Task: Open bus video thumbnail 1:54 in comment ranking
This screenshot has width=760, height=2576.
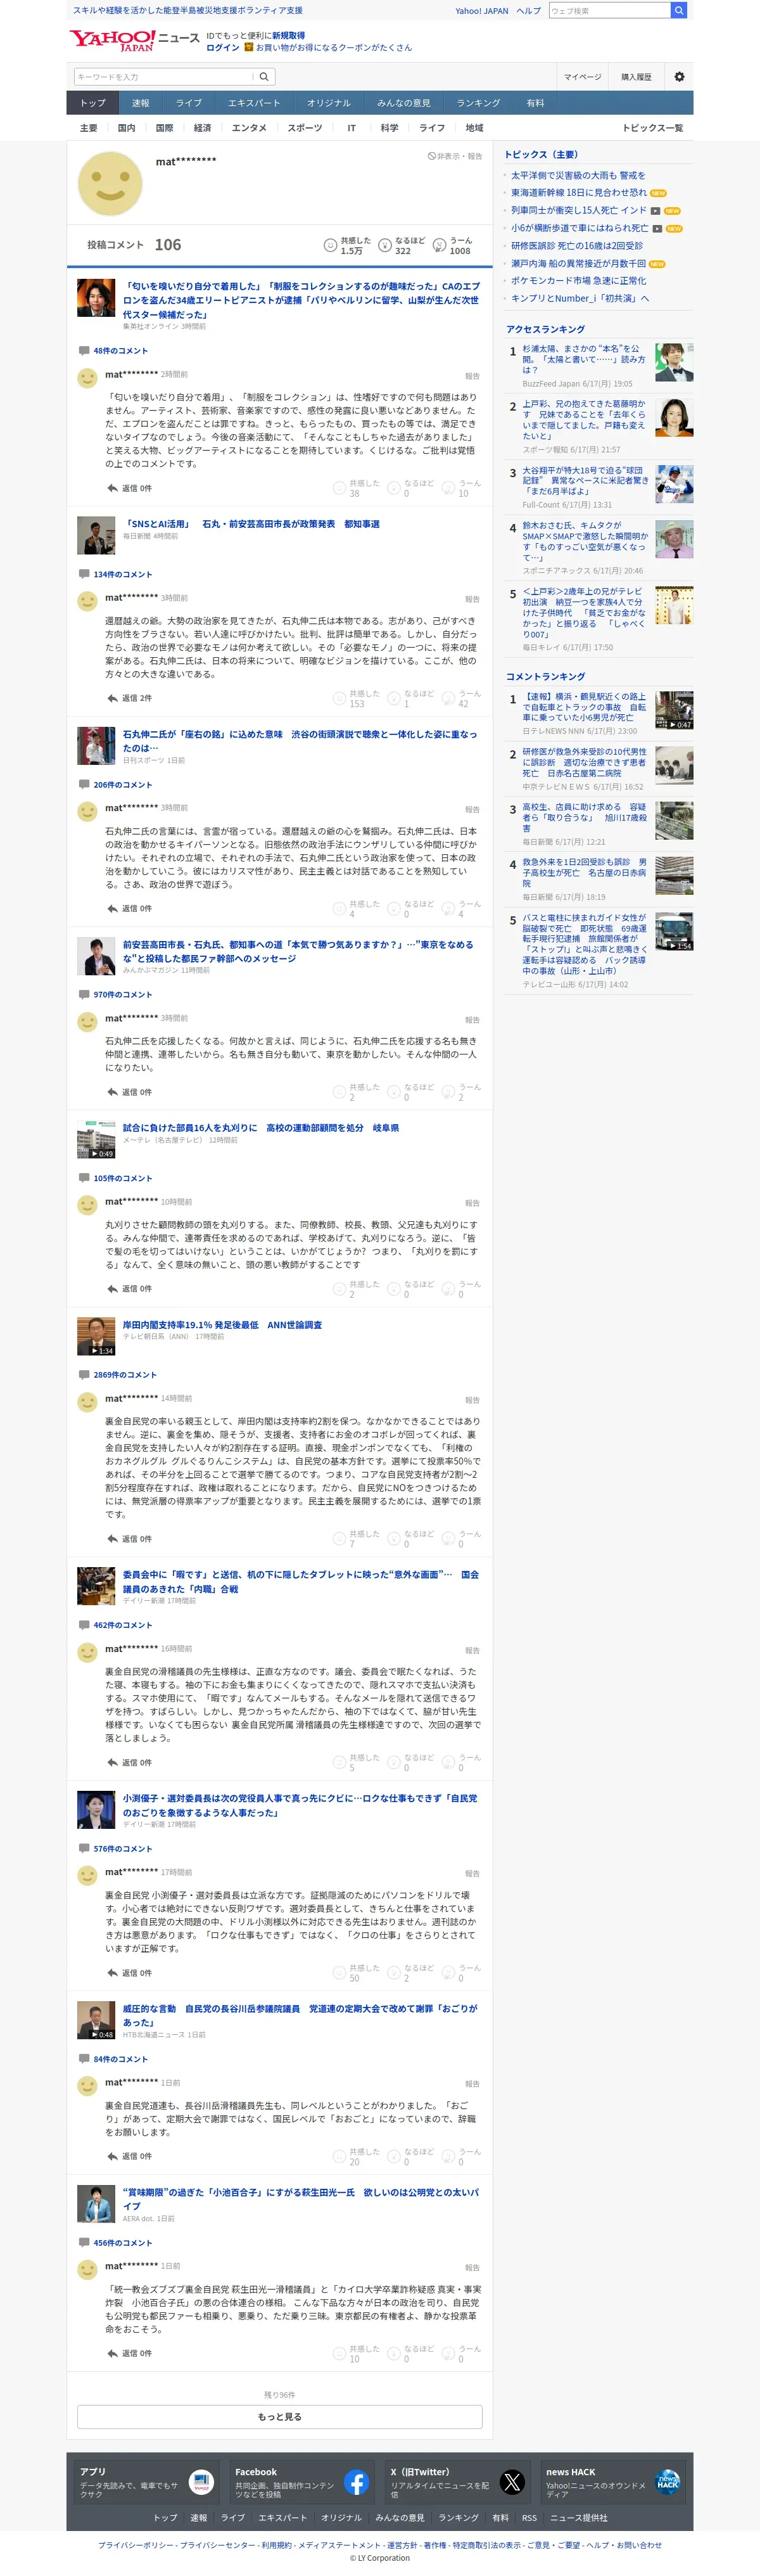Action: point(674,931)
